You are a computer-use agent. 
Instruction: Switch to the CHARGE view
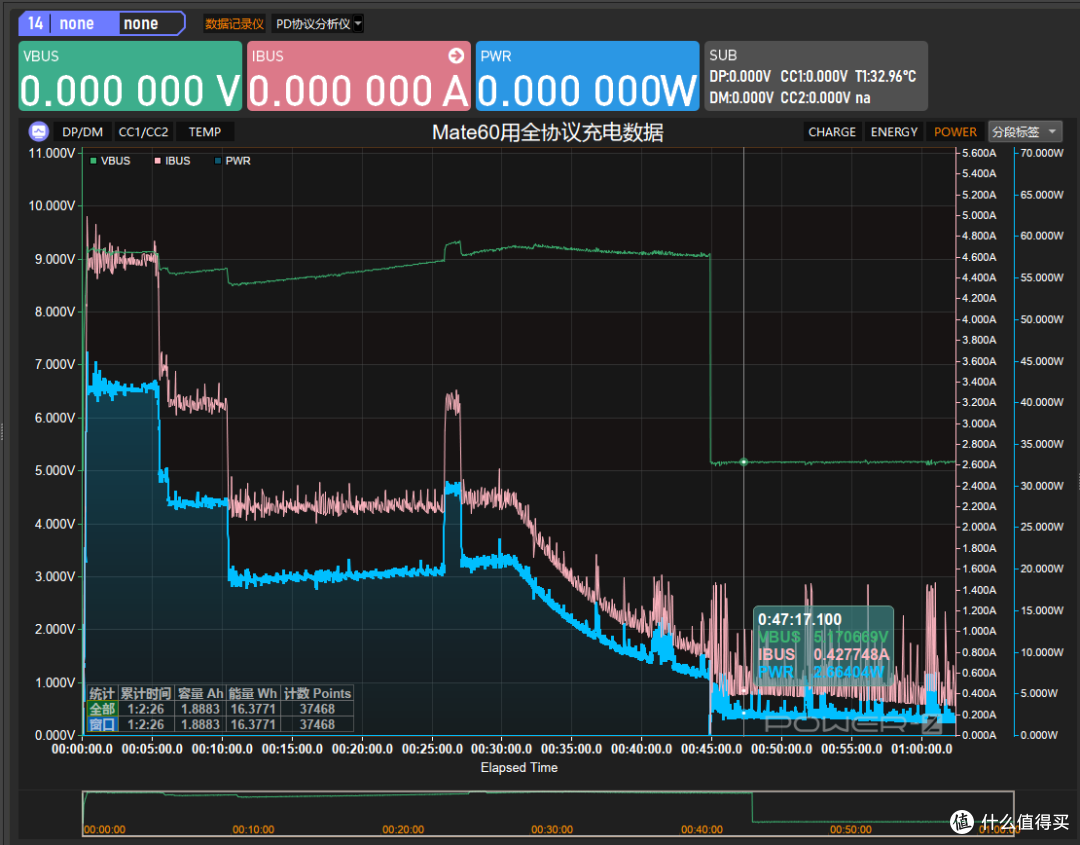[831, 132]
